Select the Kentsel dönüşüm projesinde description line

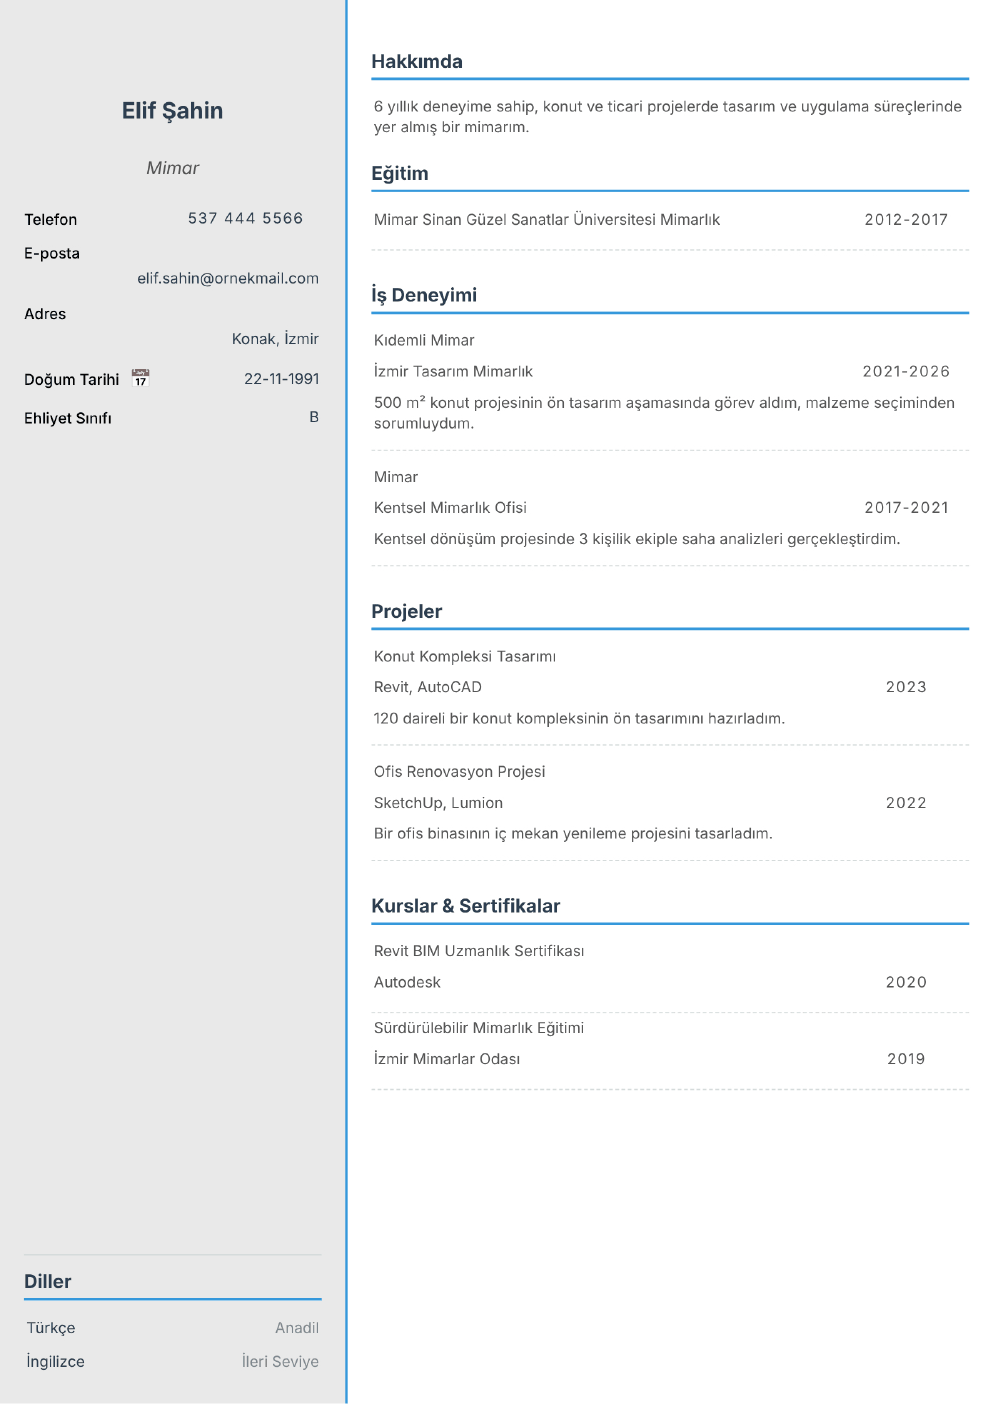pyautogui.click(x=637, y=539)
